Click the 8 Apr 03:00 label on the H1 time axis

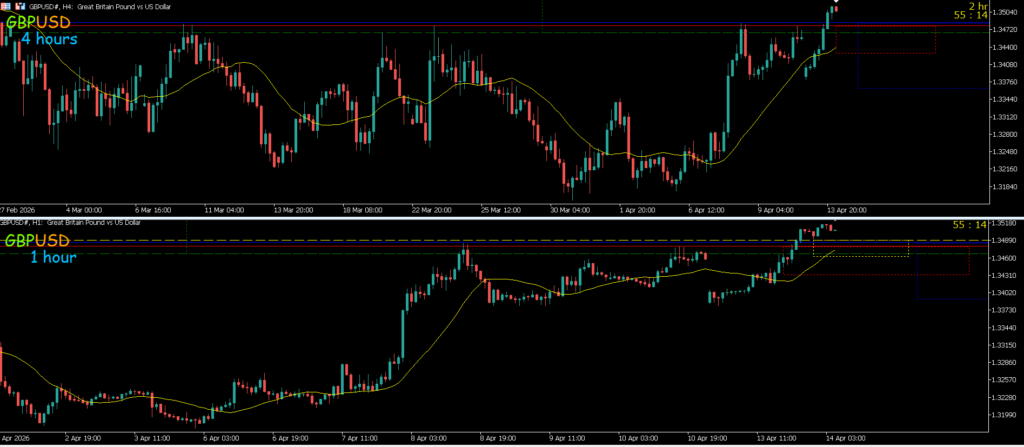click(x=426, y=439)
